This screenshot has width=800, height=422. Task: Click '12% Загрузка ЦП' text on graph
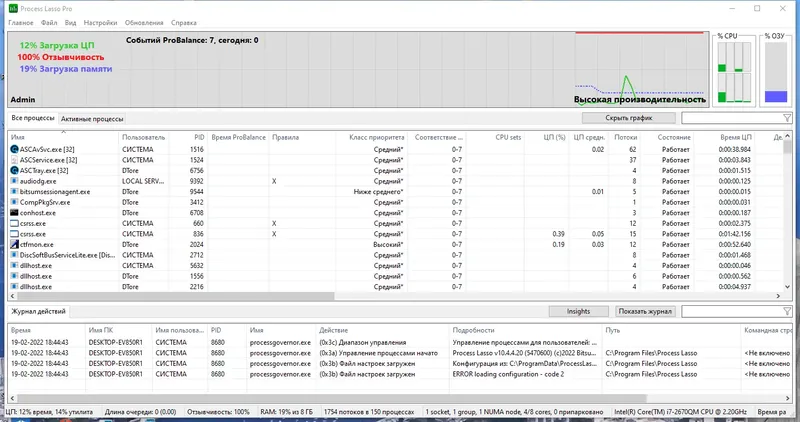(x=57, y=45)
